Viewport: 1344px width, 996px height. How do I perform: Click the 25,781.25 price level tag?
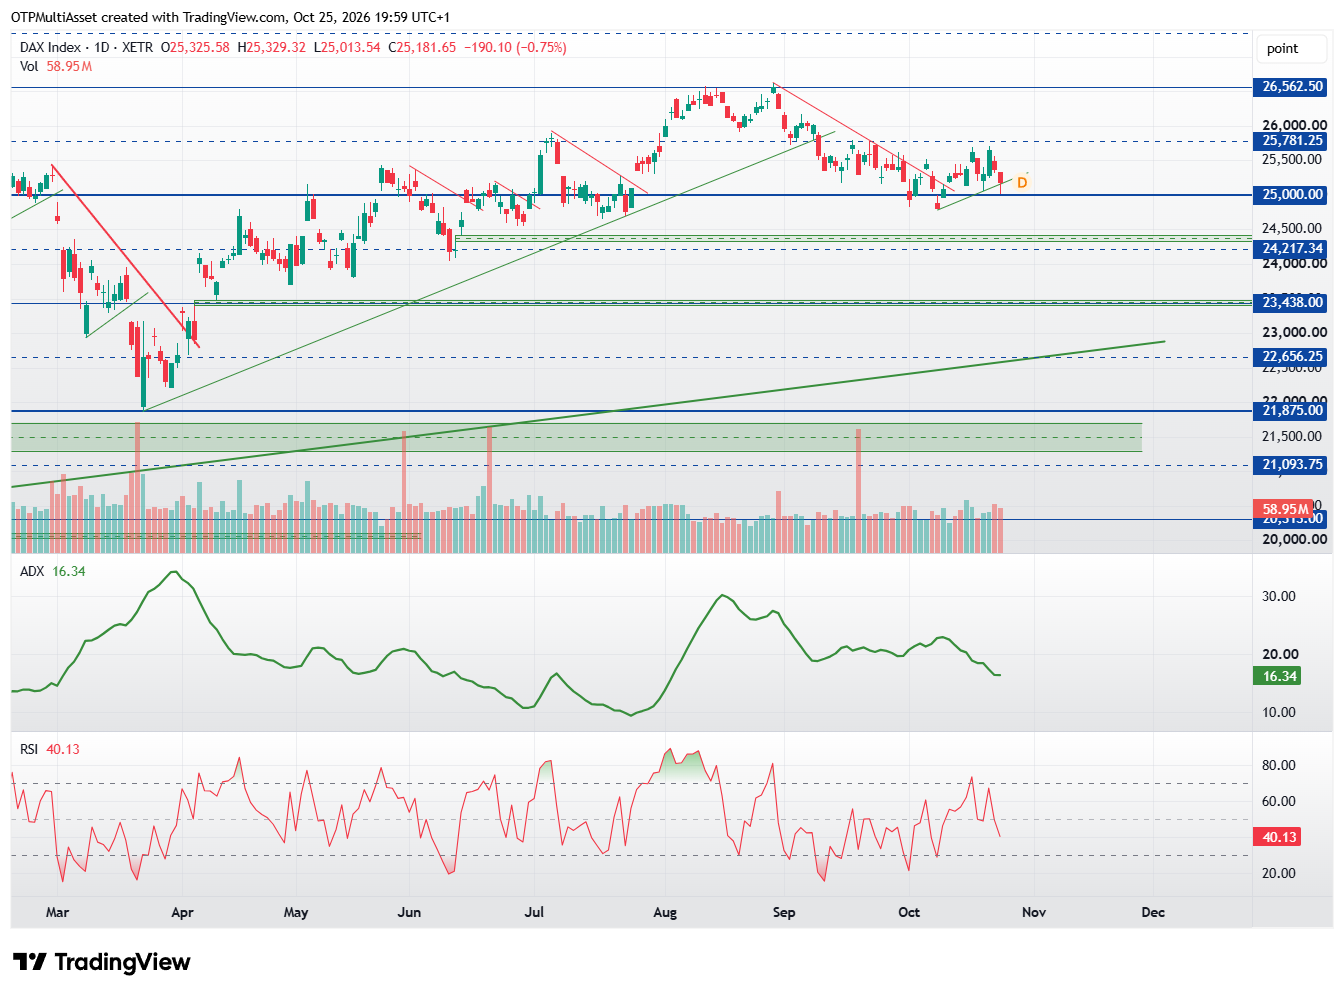point(1292,141)
